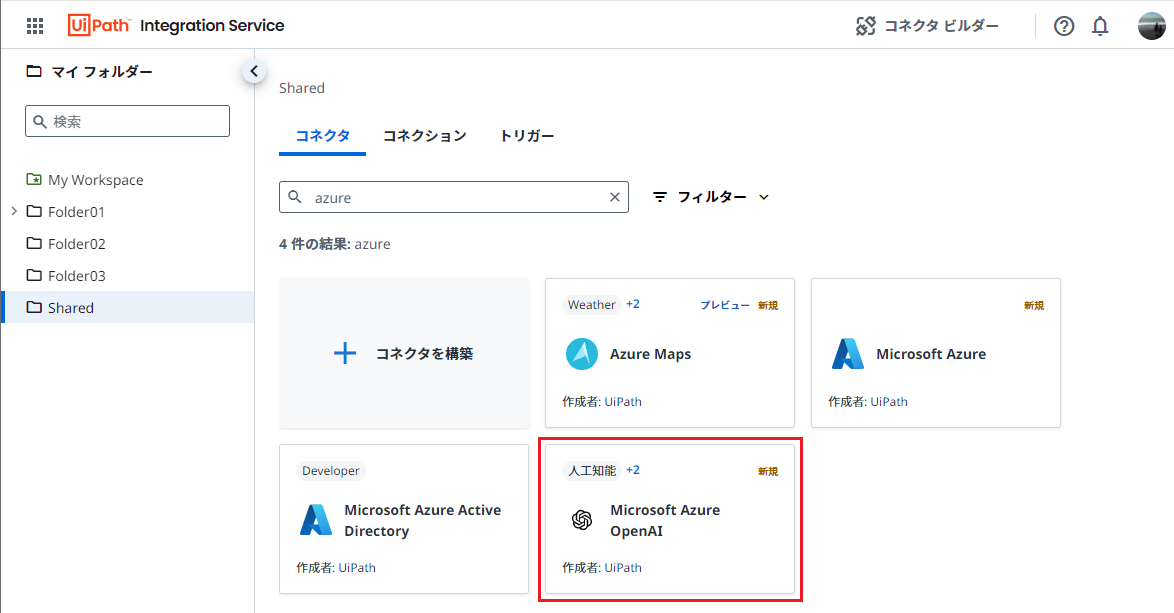Open the app launcher grid icon
The height and width of the screenshot is (613, 1174).
pos(34,25)
